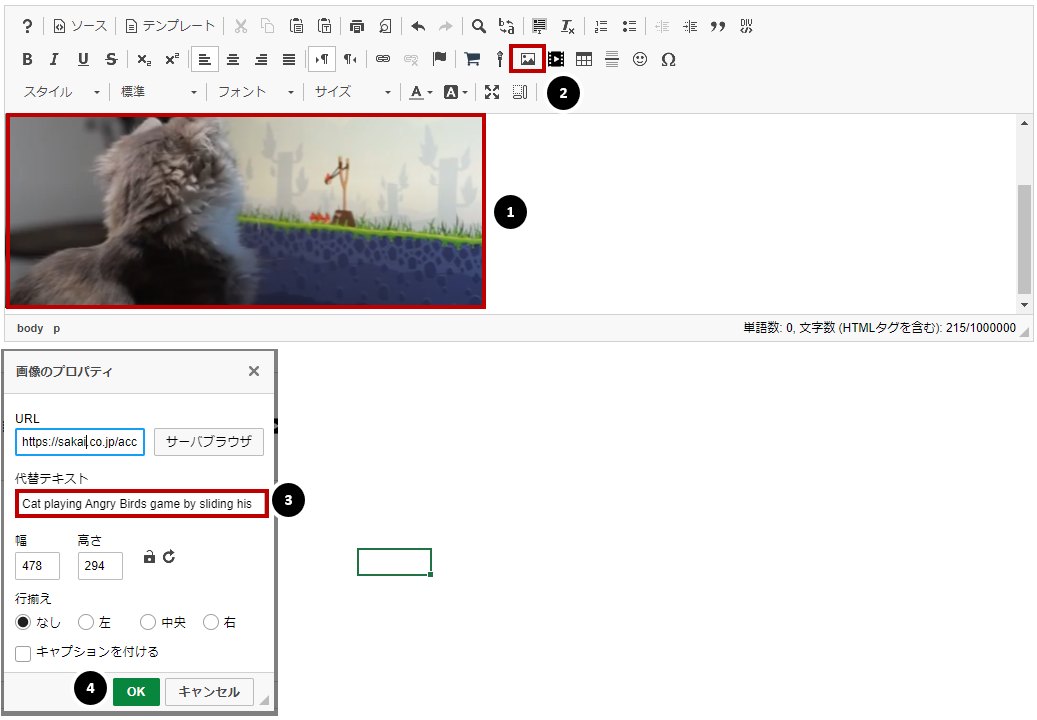Toggle the lock aspect ratio icon
Viewport: 1037px width, 720px height.
point(149,557)
